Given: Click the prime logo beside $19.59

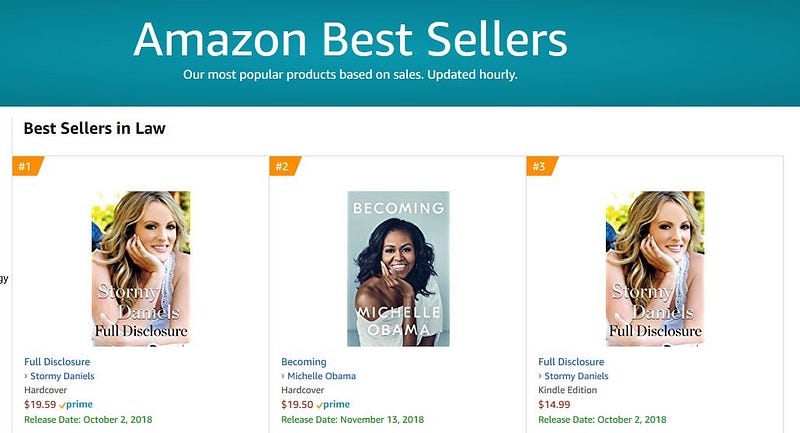Looking at the screenshot, I should click(x=79, y=405).
